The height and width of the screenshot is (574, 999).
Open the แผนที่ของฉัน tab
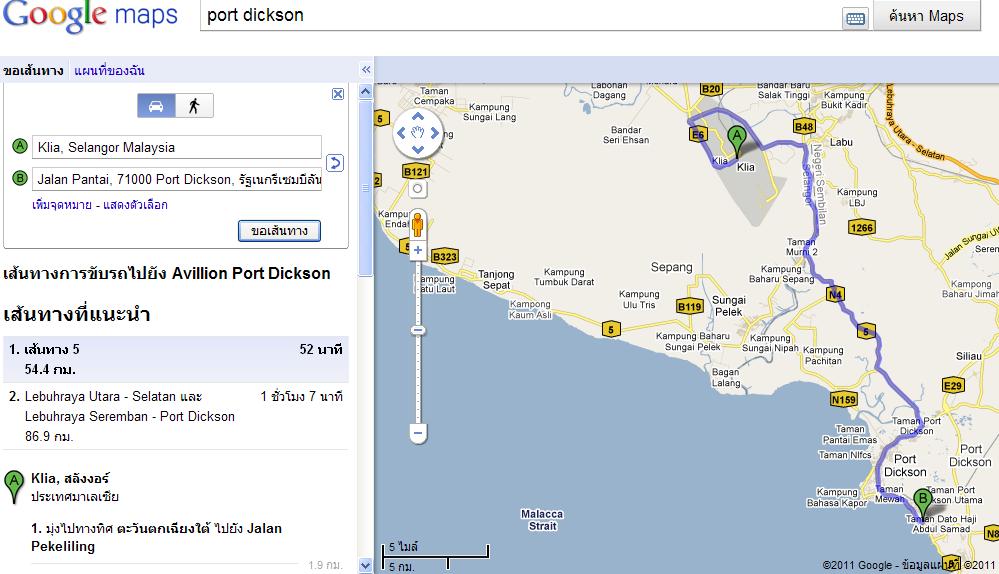coord(109,71)
